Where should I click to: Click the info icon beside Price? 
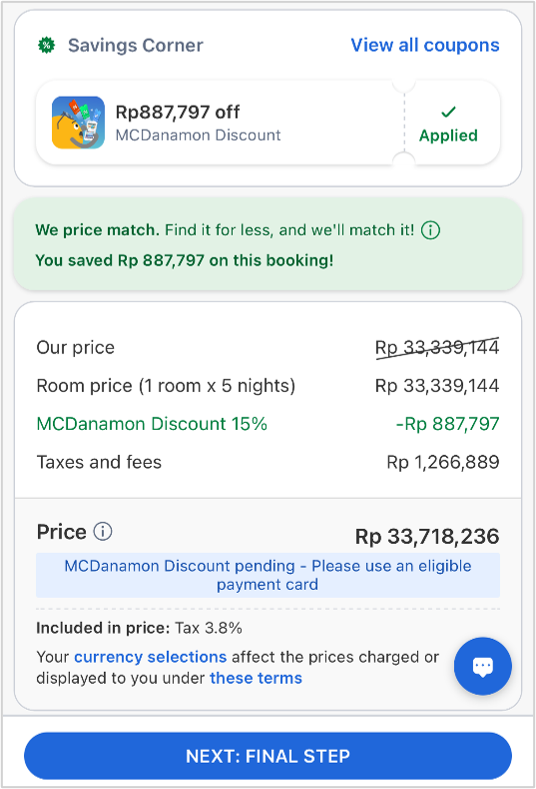pos(103,531)
